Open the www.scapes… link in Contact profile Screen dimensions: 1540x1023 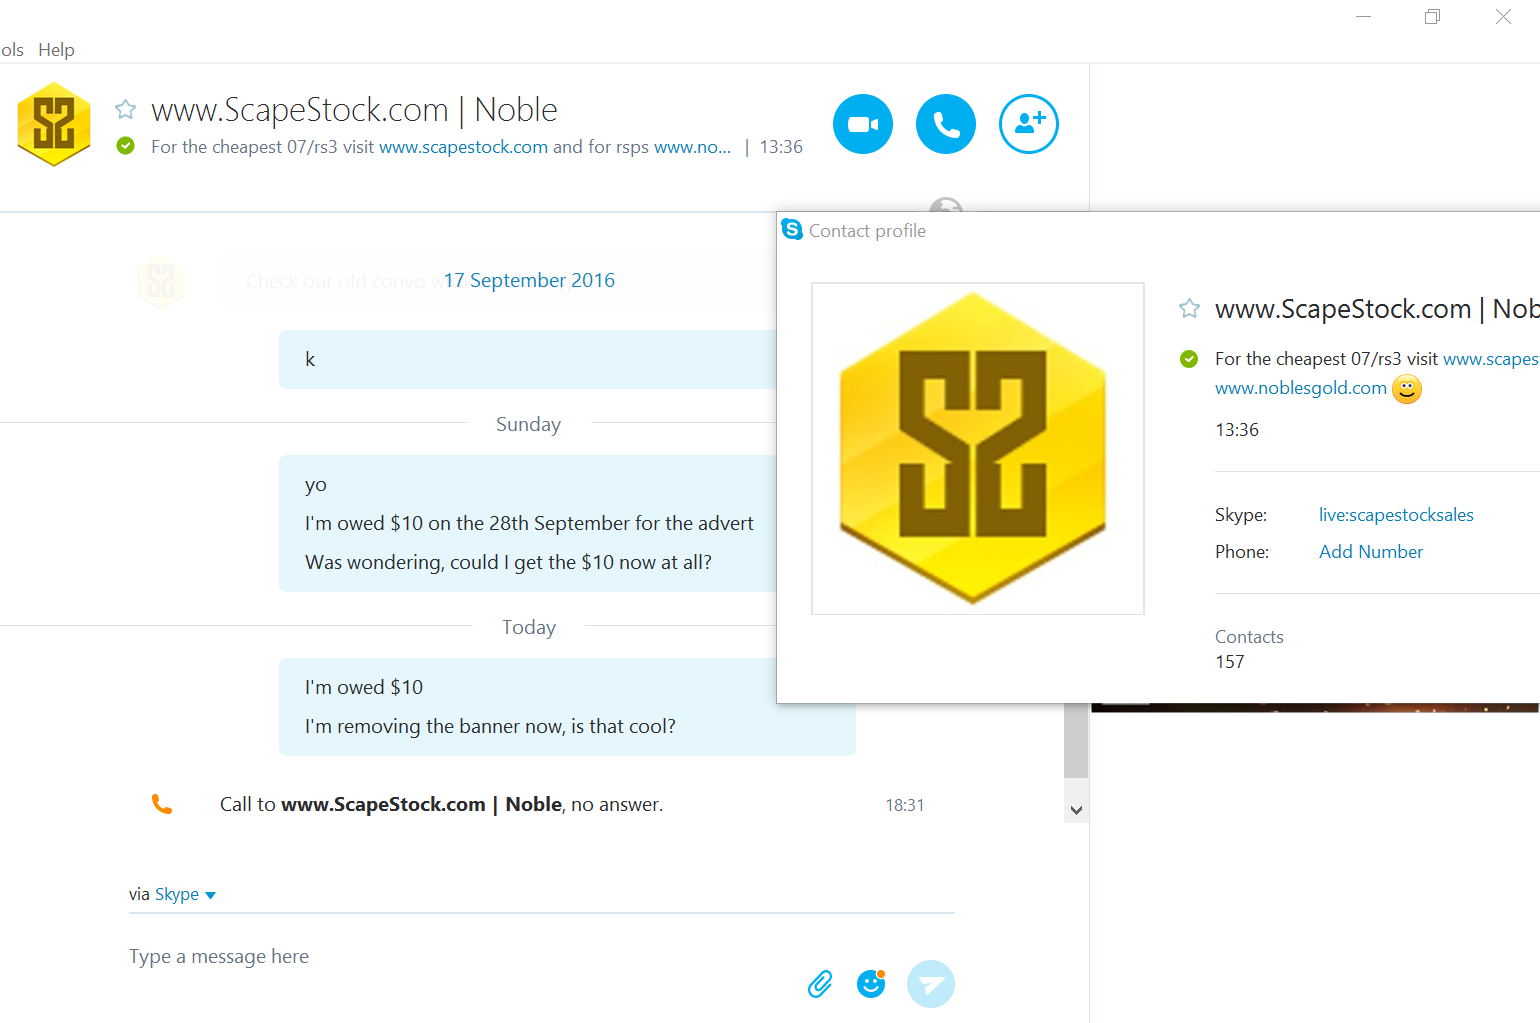click(x=1491, y=359)
